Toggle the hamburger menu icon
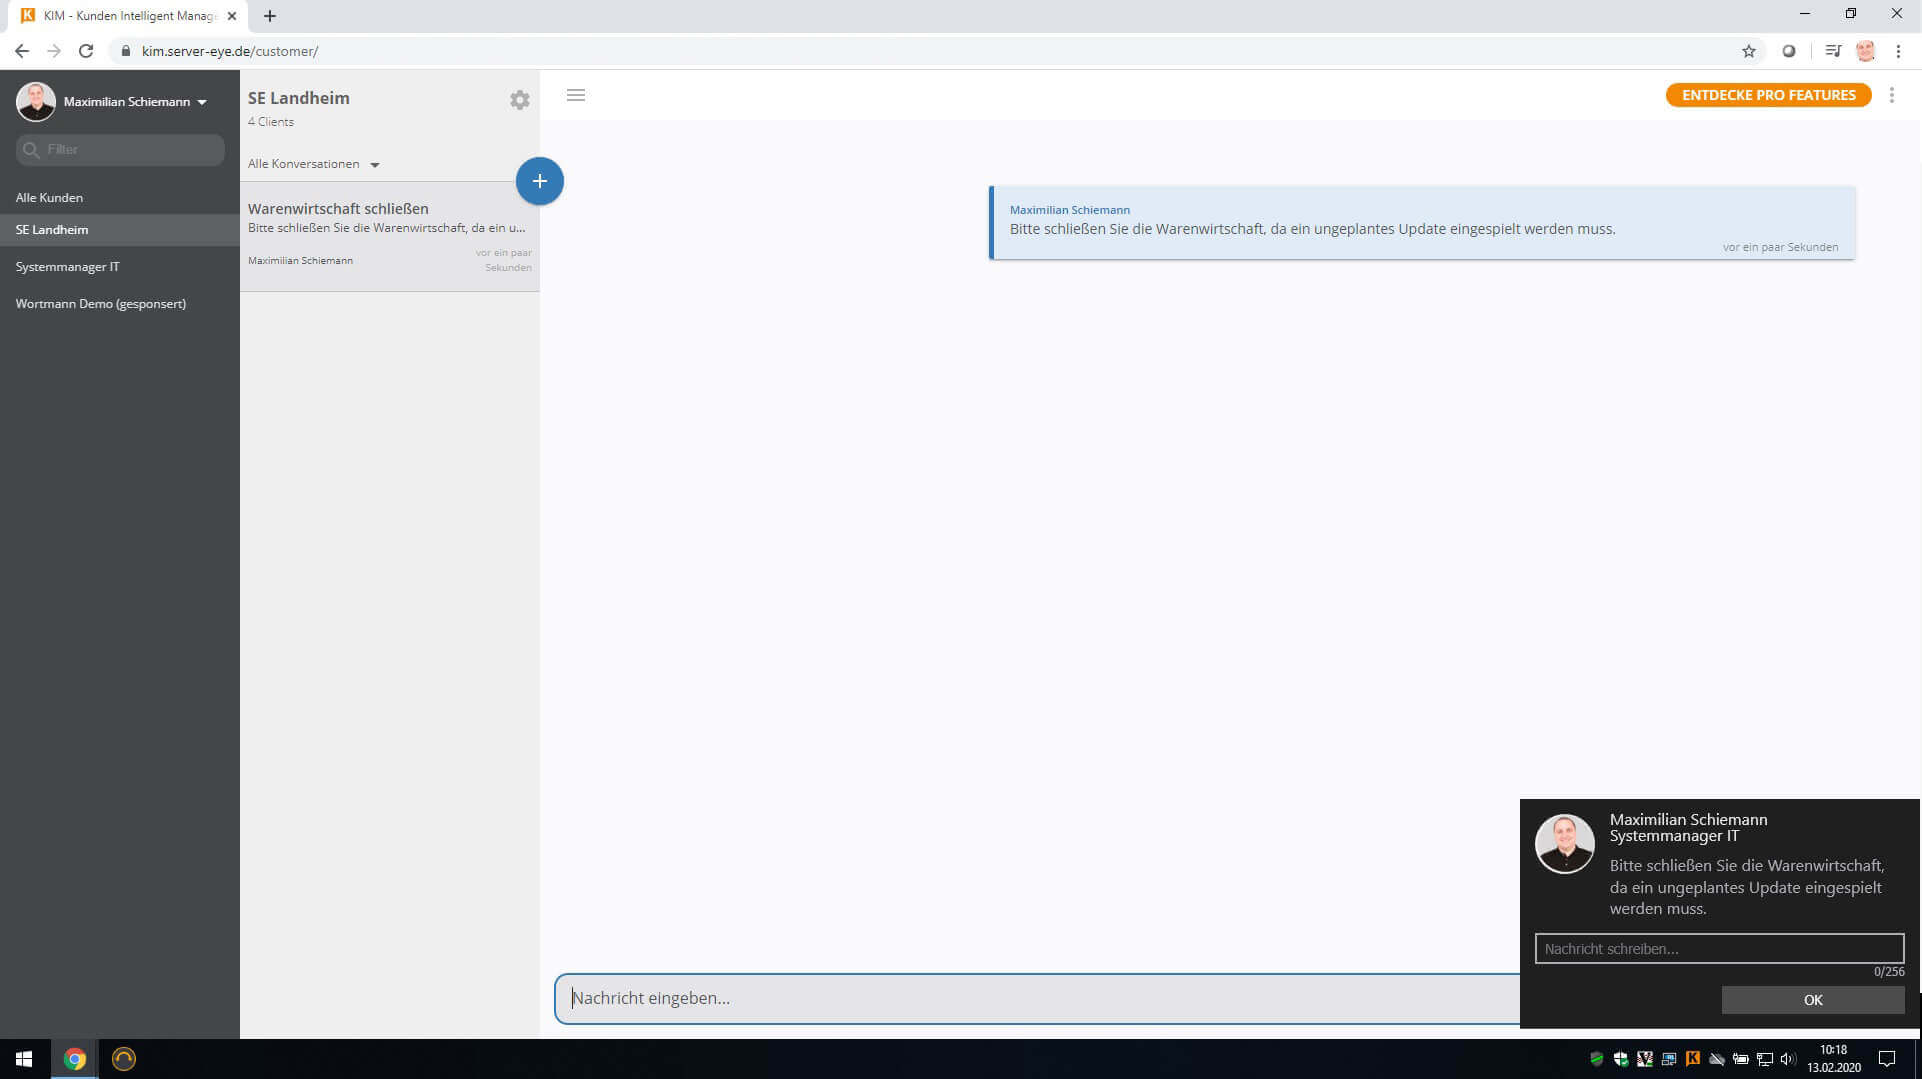 click(575, 95)
